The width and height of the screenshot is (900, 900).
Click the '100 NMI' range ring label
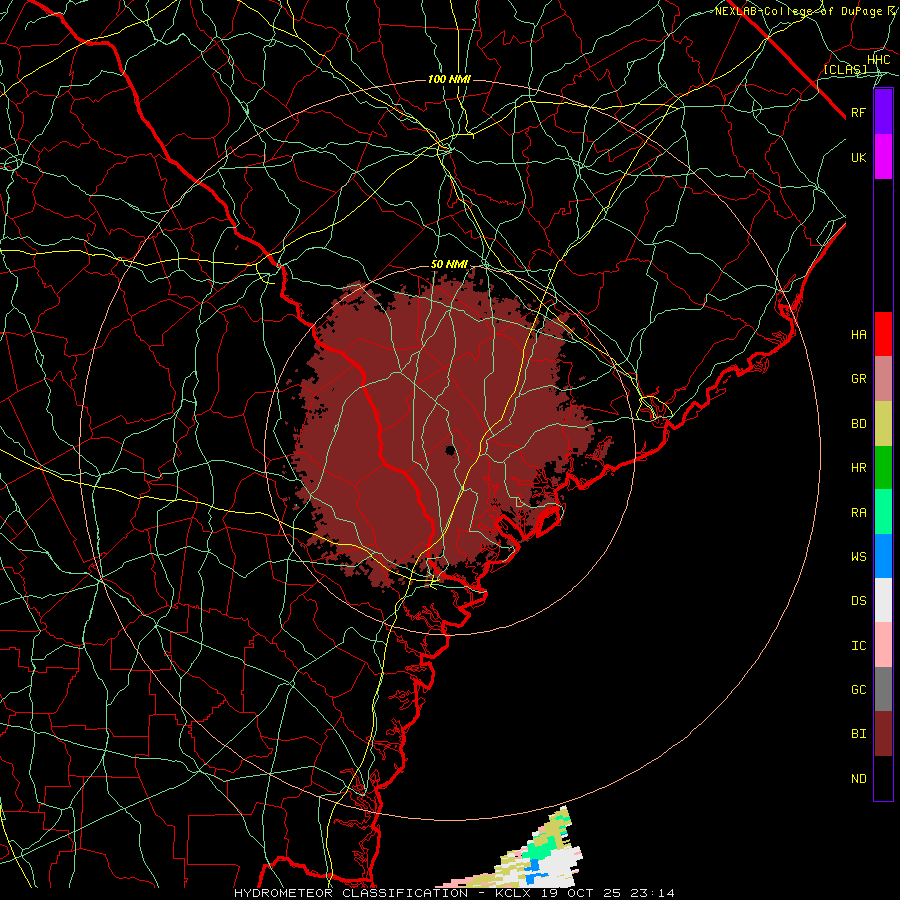449,79
